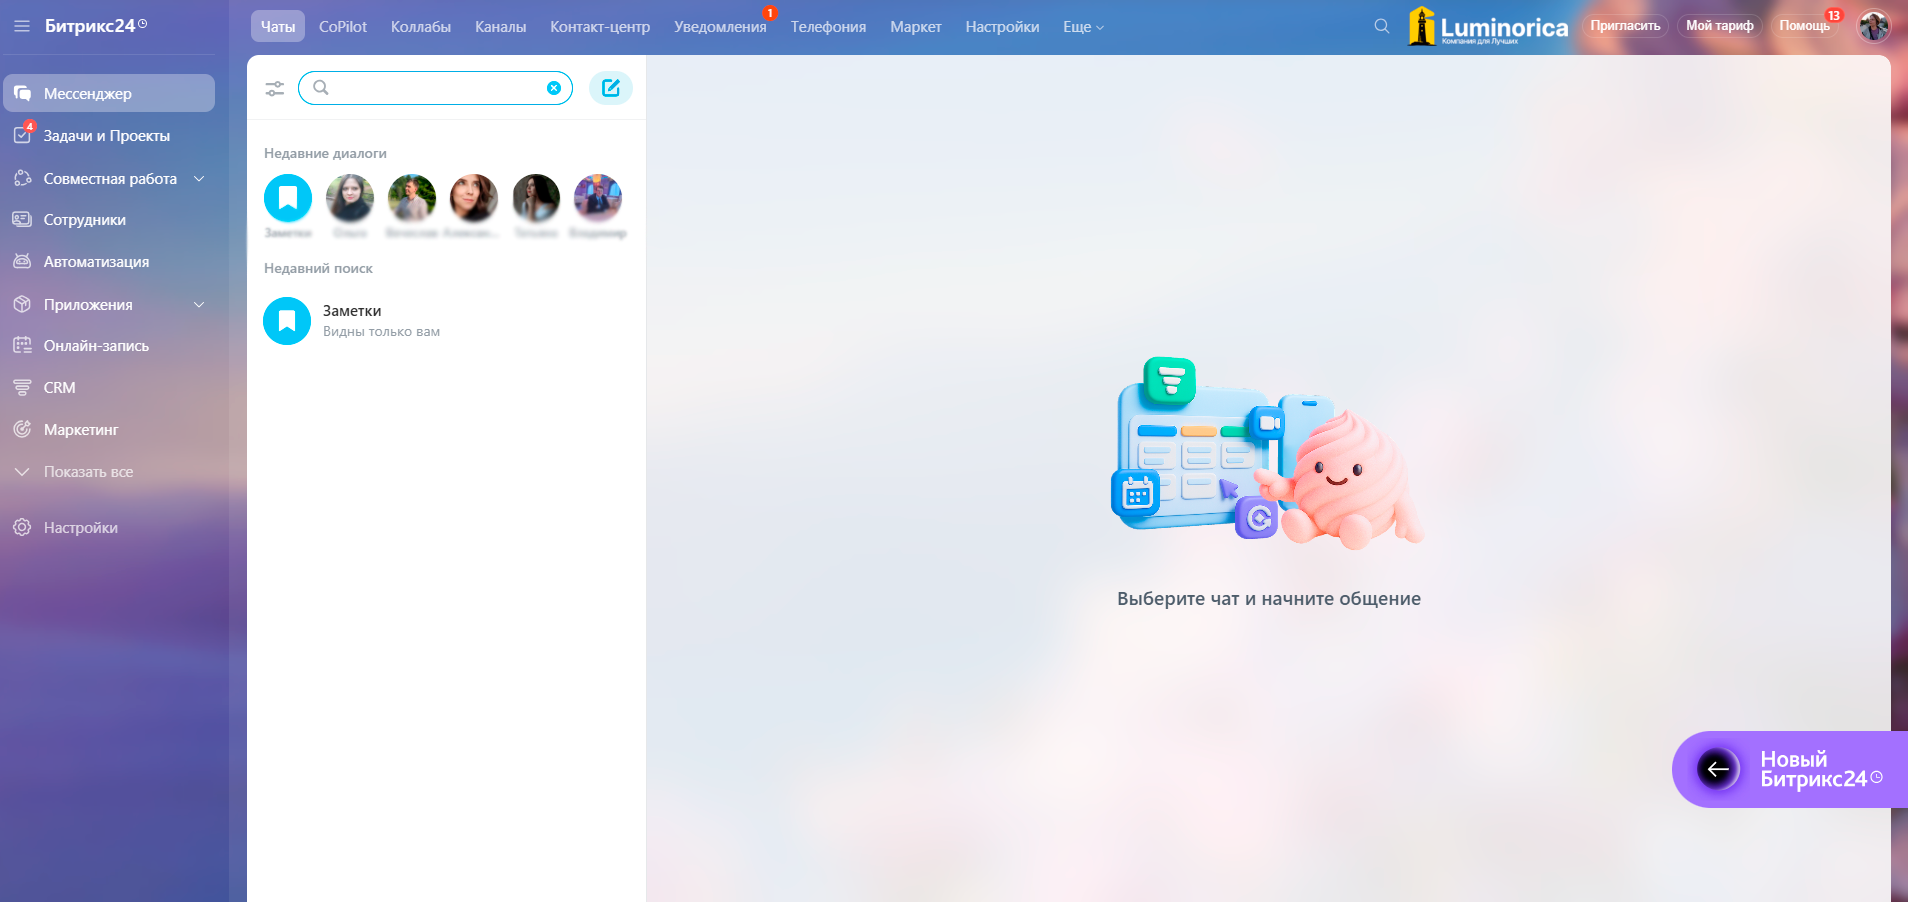Clear the chat search field
Screen dimensions: 1908x902
pyautogui.click(x=554, y=88)
